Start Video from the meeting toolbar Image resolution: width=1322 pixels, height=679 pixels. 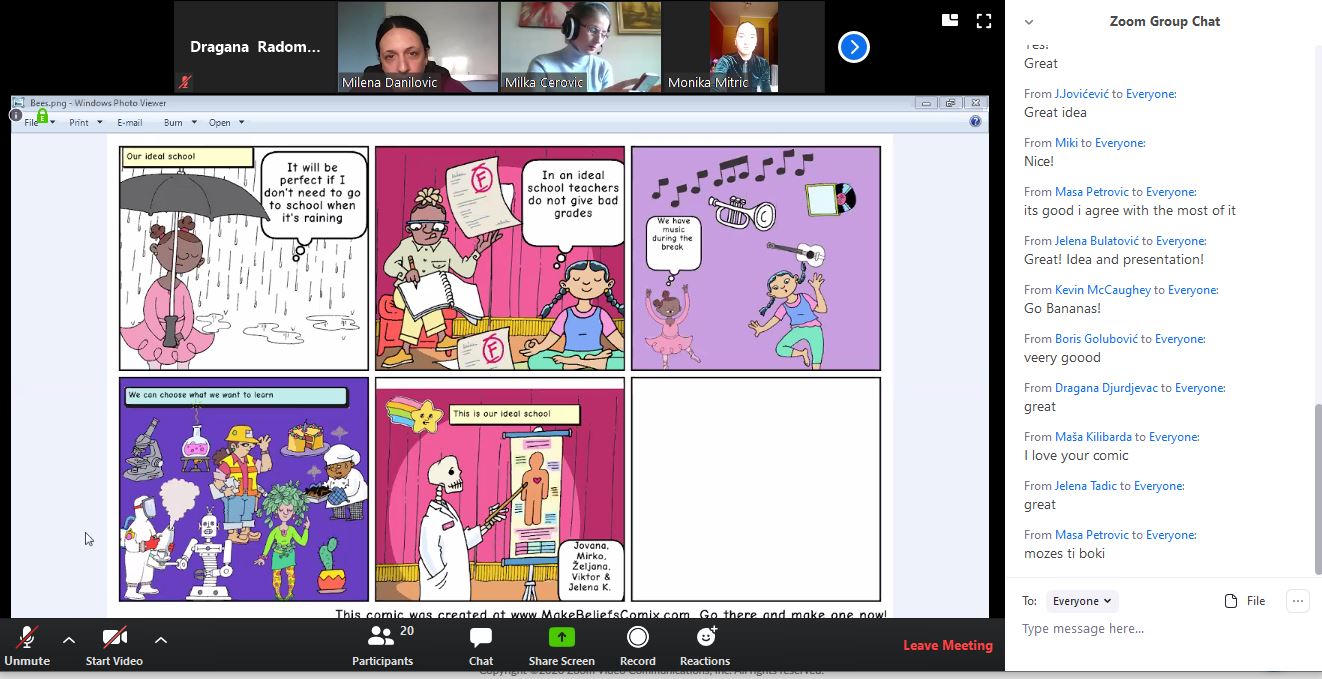point(114,638)
